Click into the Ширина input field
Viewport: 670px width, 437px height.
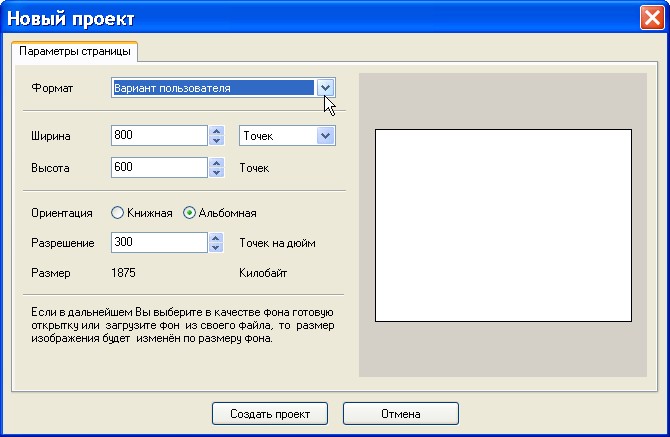[159, 135]
